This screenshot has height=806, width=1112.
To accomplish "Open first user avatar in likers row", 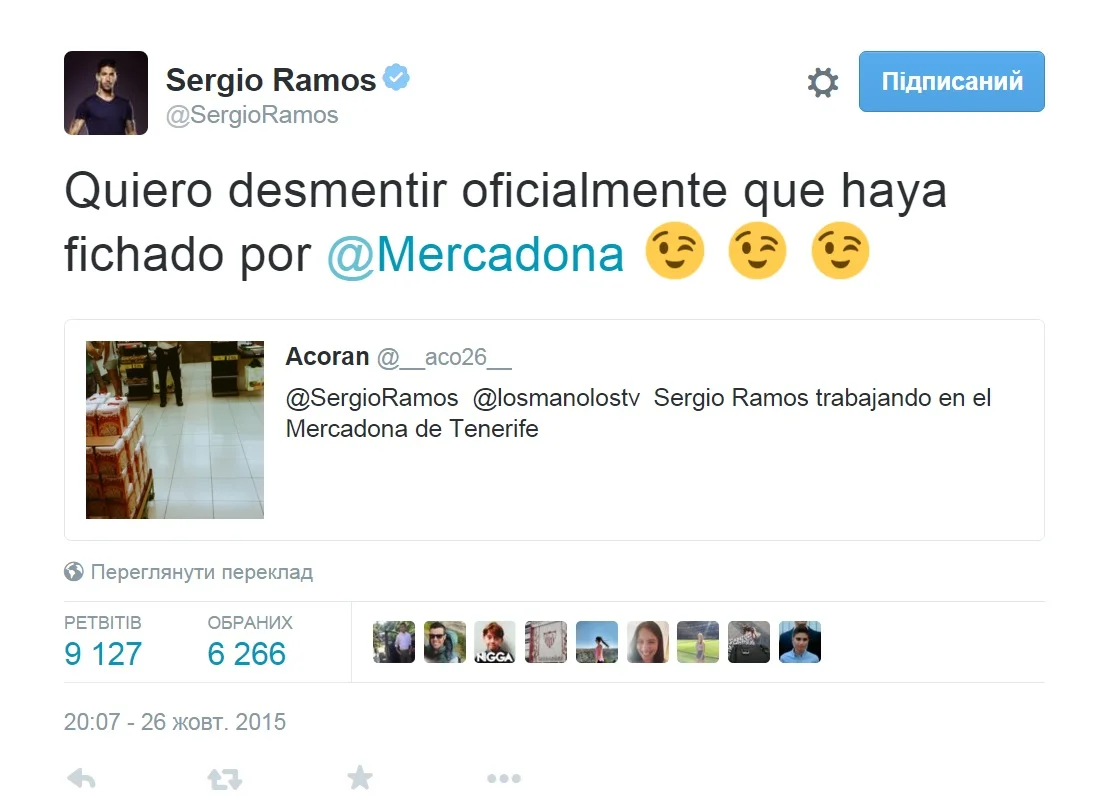I will tap(394, 642).
